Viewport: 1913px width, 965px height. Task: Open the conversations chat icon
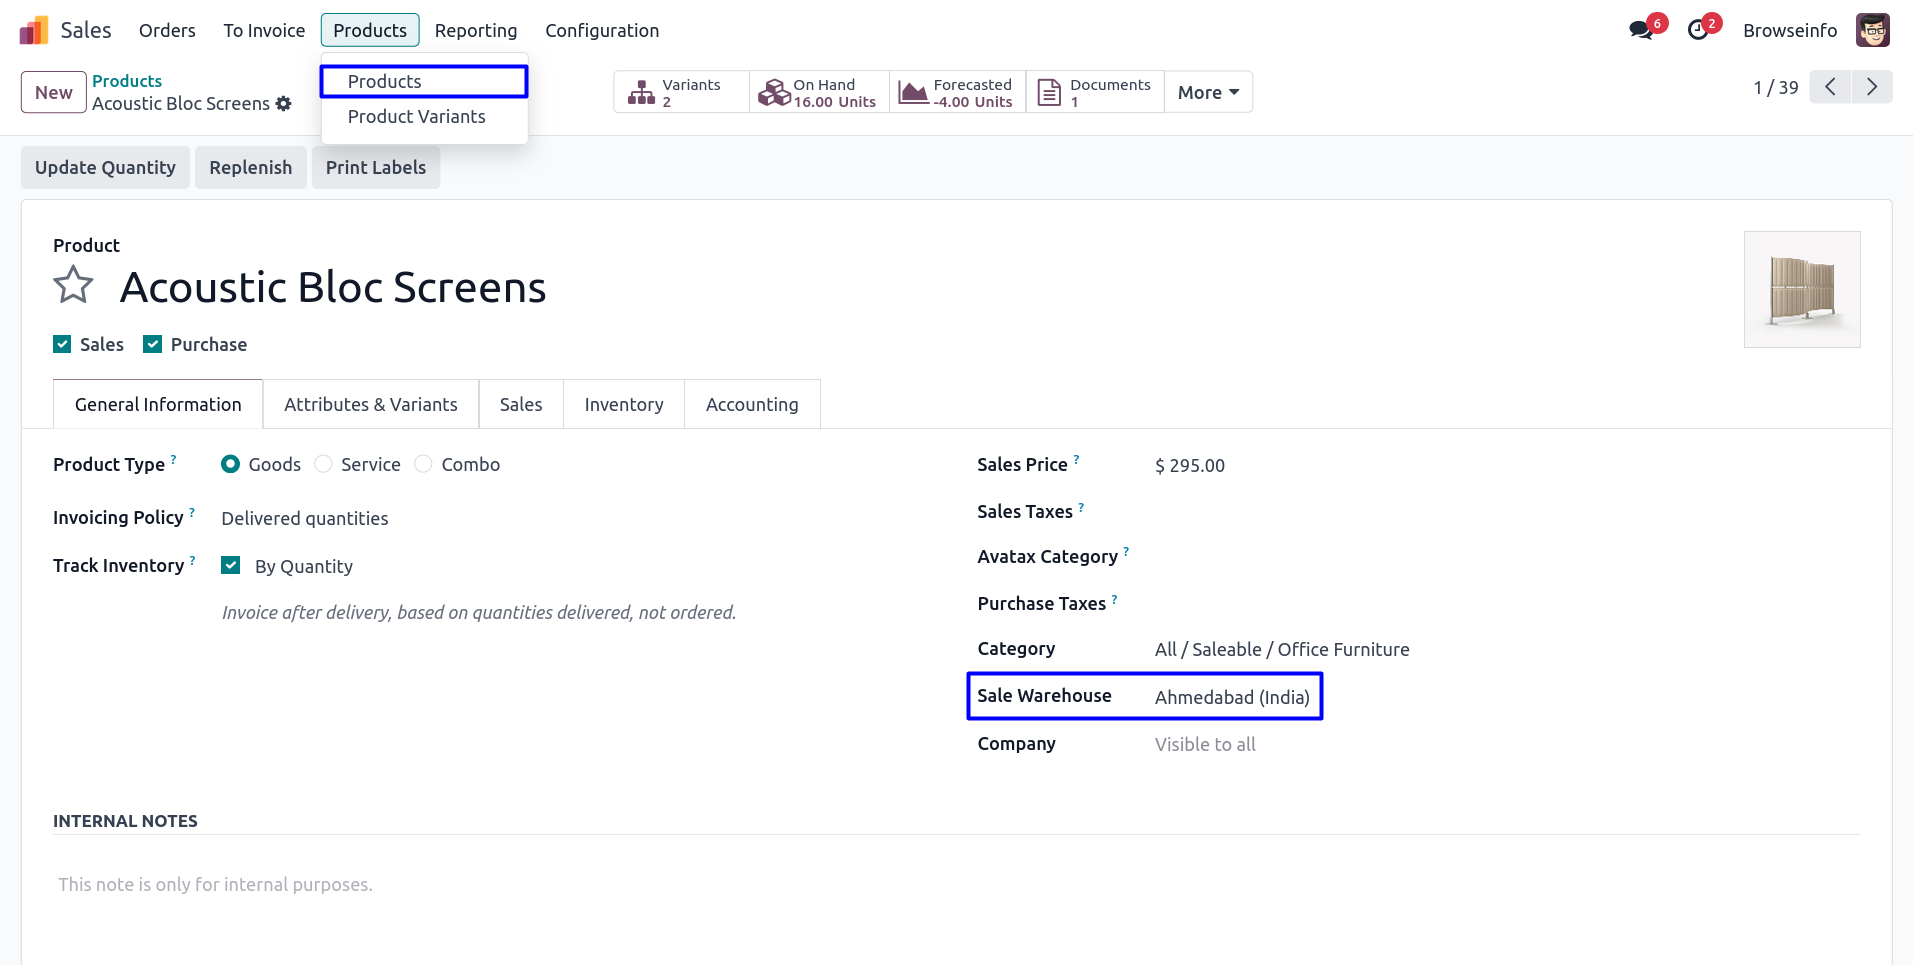coord(1640,30)
